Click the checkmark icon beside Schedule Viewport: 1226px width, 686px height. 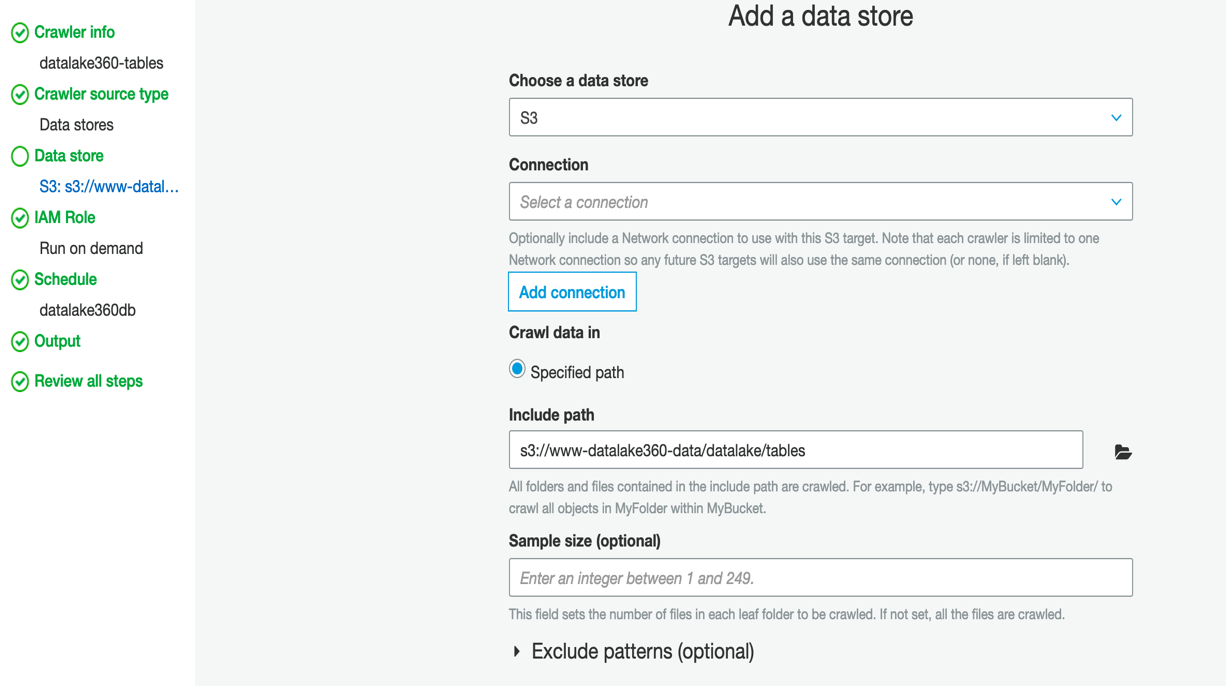tap(20, 280)
